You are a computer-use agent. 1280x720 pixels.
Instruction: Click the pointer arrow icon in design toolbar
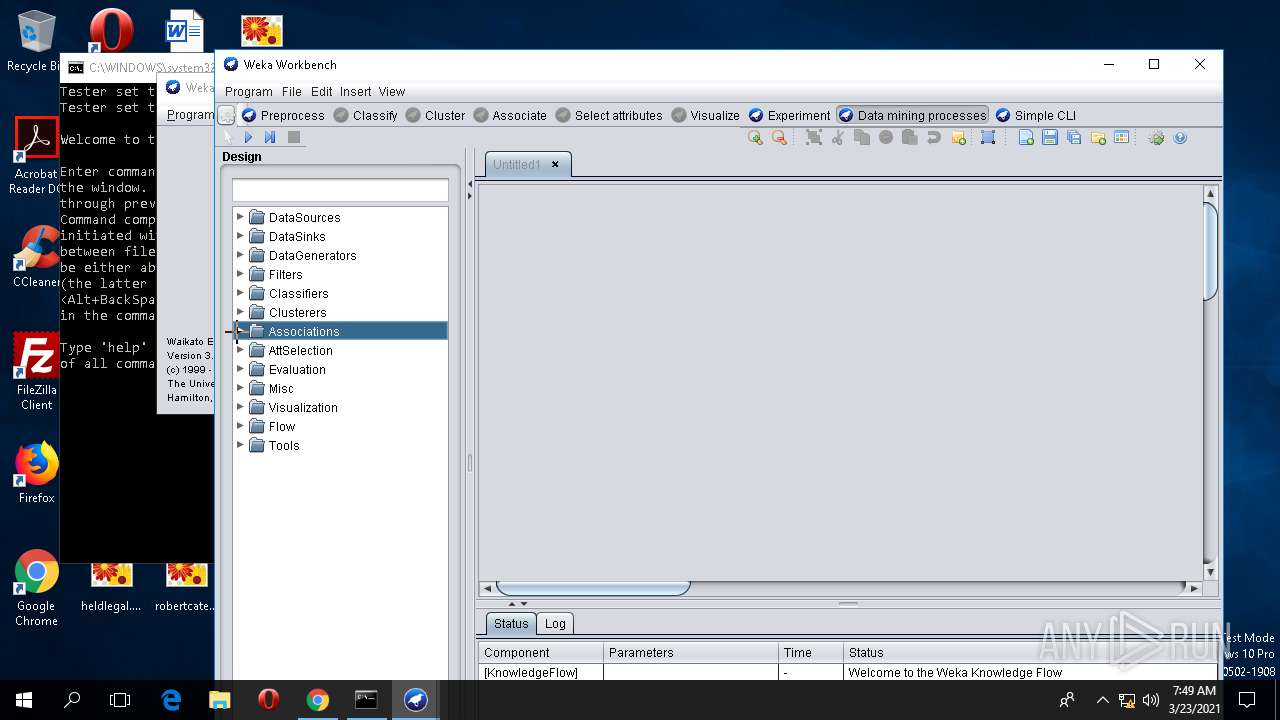tap(228, 137)
